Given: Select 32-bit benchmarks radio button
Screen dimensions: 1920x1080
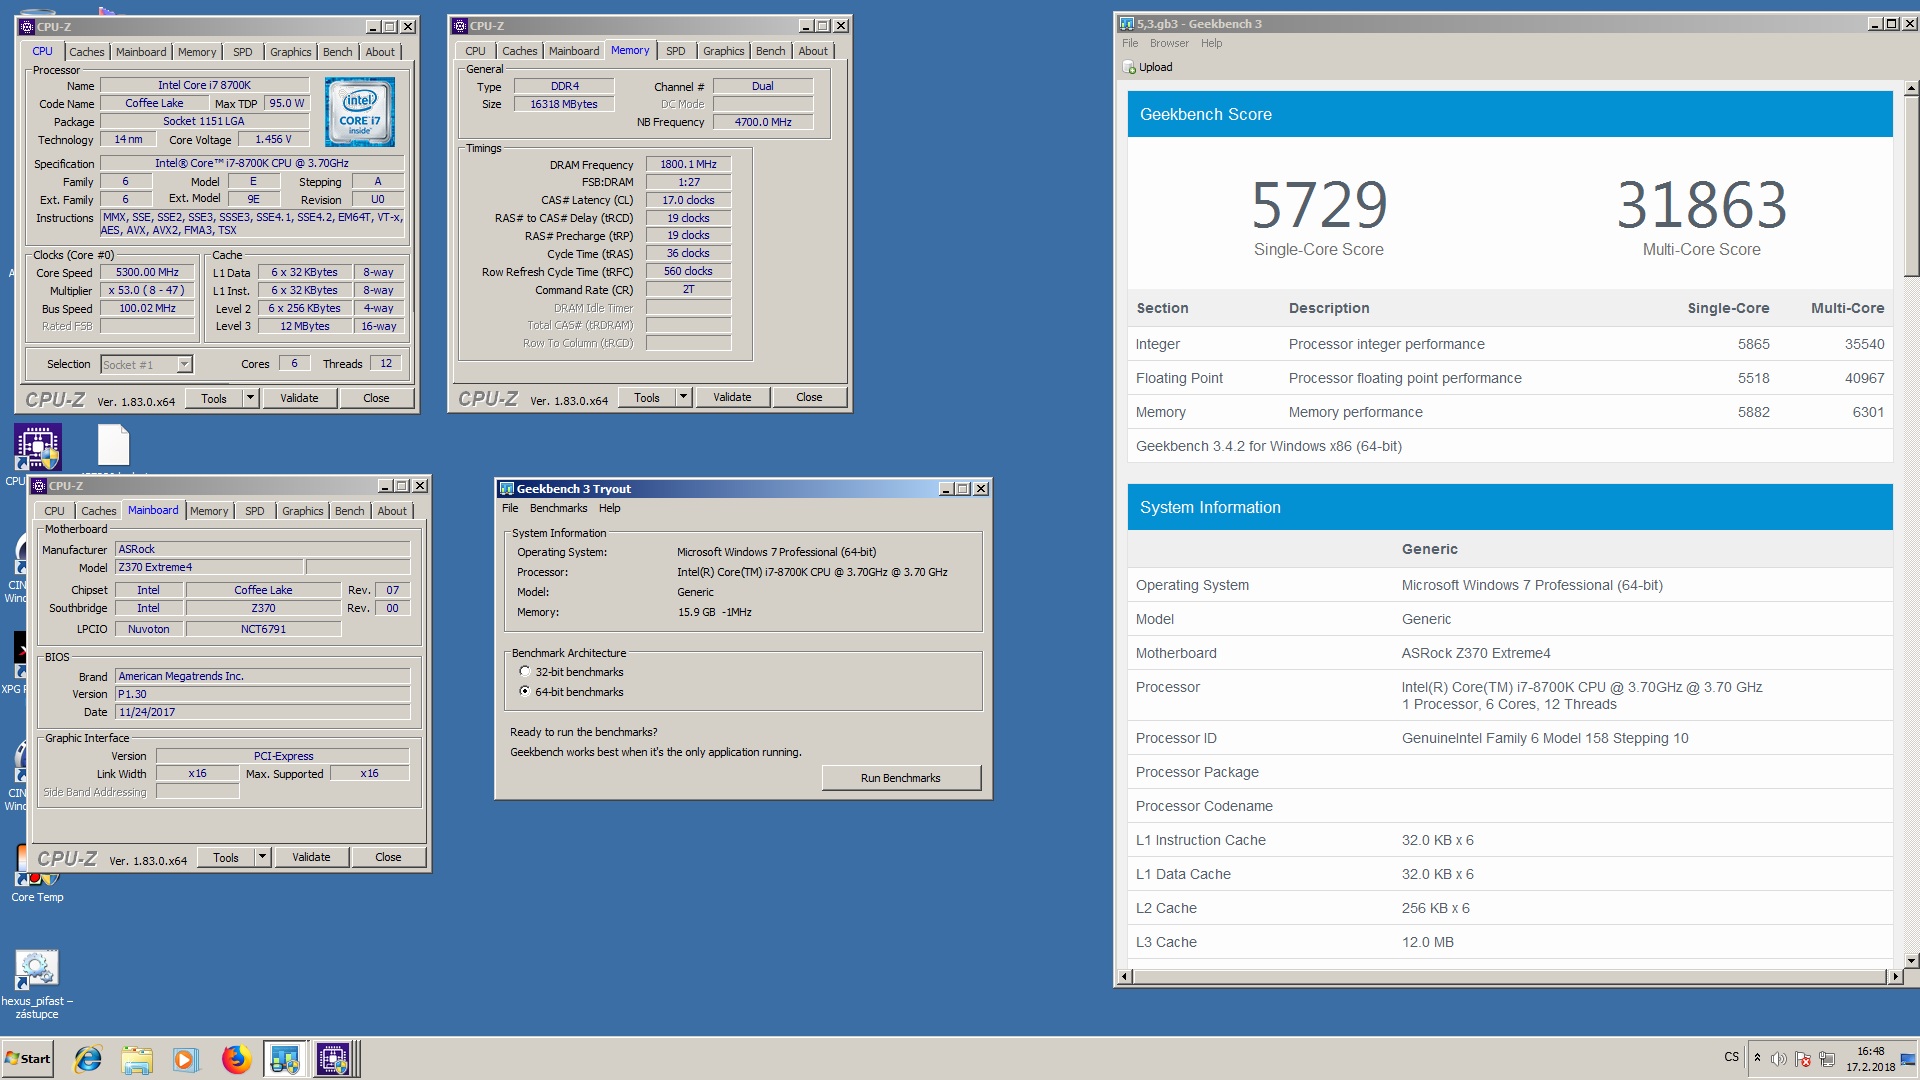Looking at the screenshot, I should tap(525, 672).
